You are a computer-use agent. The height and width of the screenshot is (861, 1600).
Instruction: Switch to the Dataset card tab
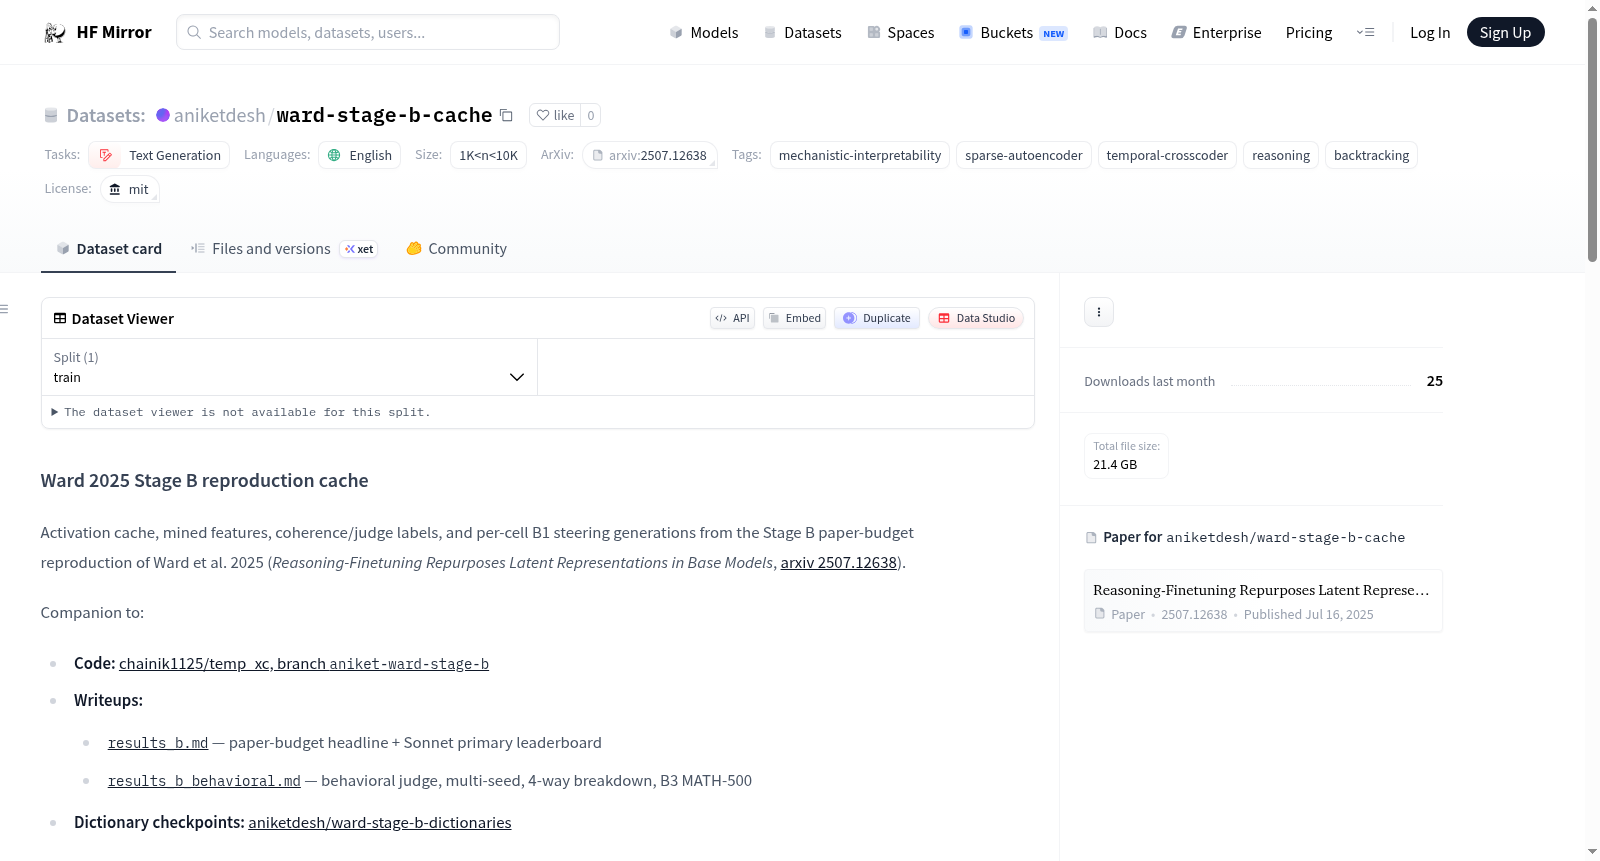click(109, 249)
